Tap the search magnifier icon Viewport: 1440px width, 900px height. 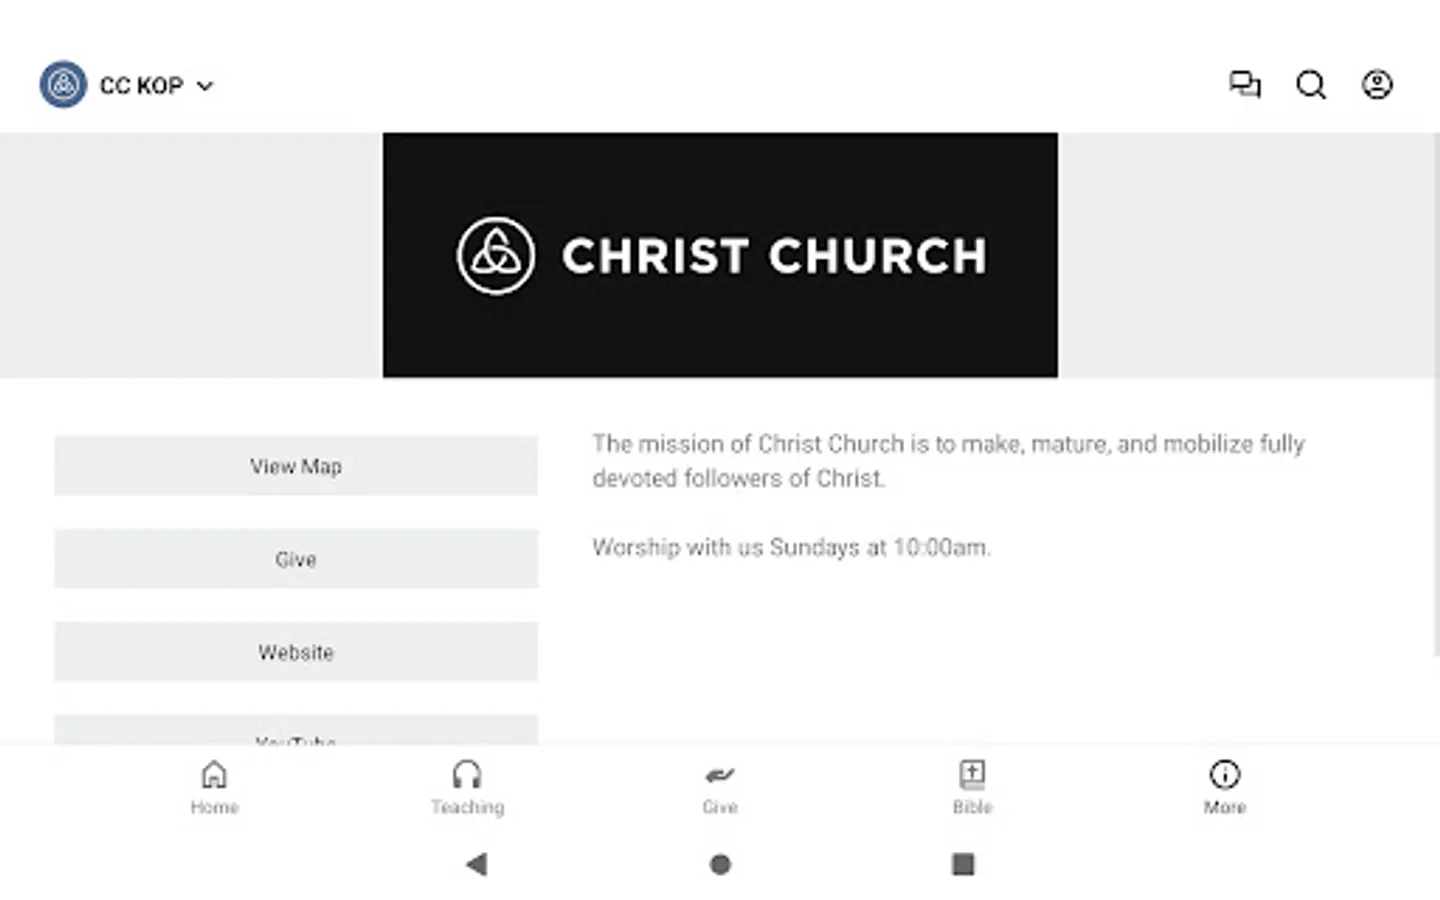click(1310, 85)
